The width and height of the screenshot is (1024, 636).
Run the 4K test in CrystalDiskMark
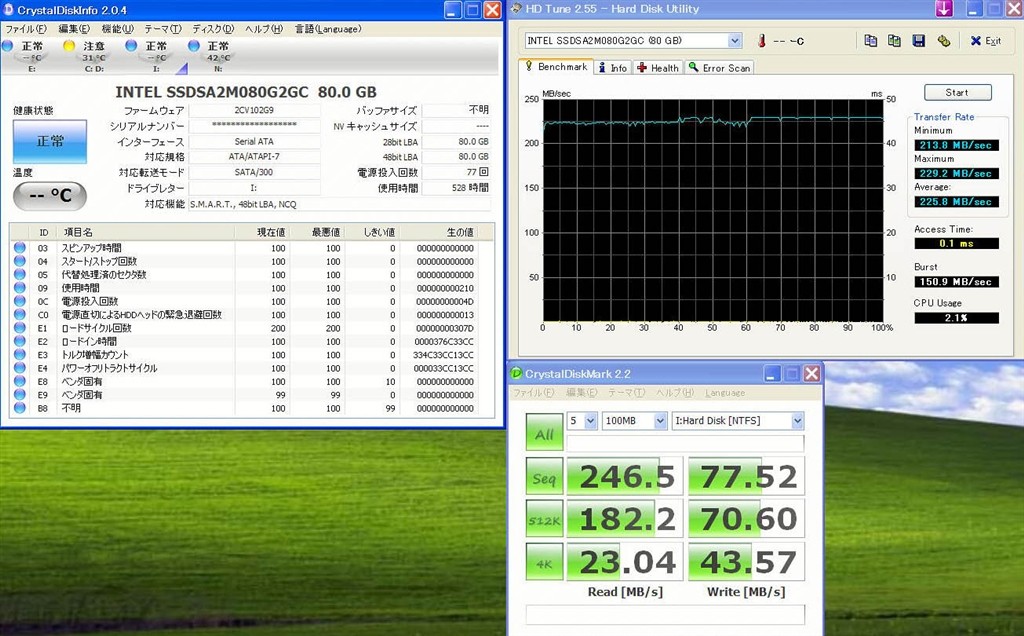[544, 562]
